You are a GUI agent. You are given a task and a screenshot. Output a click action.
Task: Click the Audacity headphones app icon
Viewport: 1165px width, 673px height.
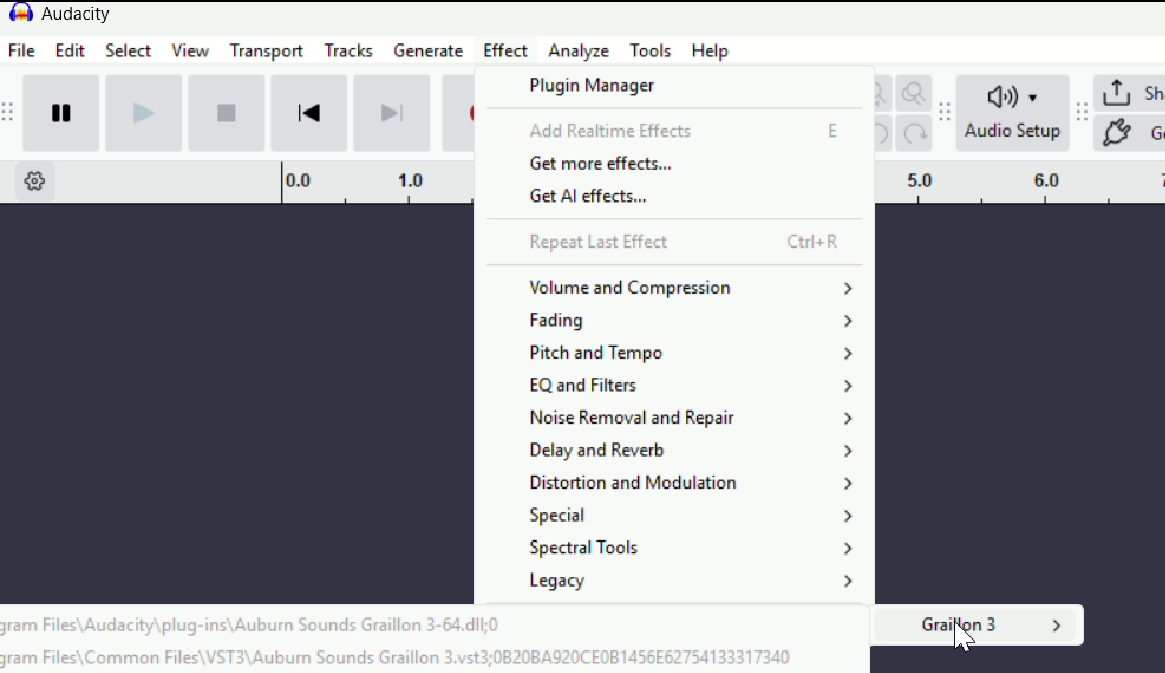(20, 13)
